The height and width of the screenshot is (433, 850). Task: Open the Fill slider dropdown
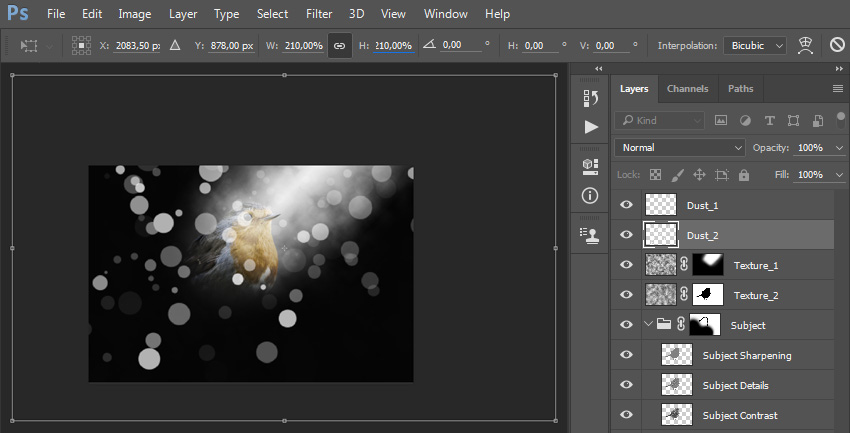point(840,175)
